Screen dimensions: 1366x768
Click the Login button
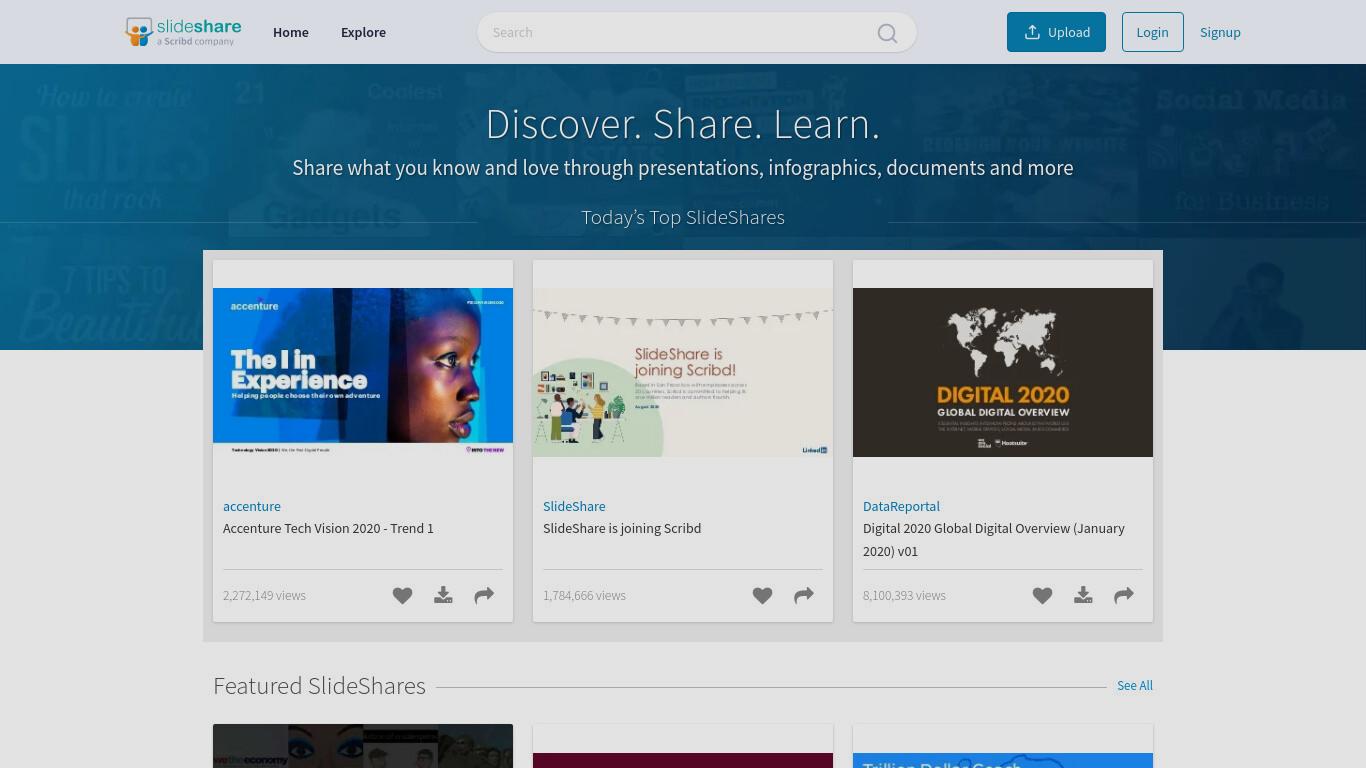(1152, 32)
